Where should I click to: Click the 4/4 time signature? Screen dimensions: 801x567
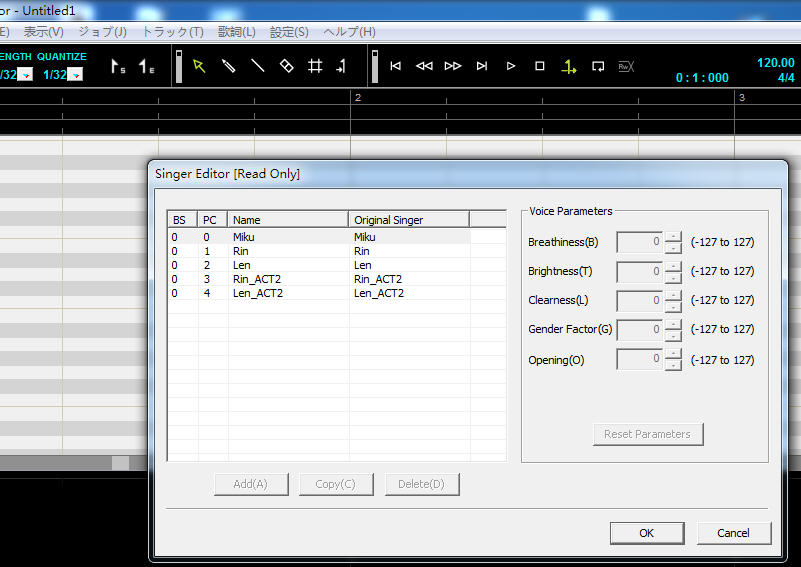pyautogui.click(x=786, y=78)
